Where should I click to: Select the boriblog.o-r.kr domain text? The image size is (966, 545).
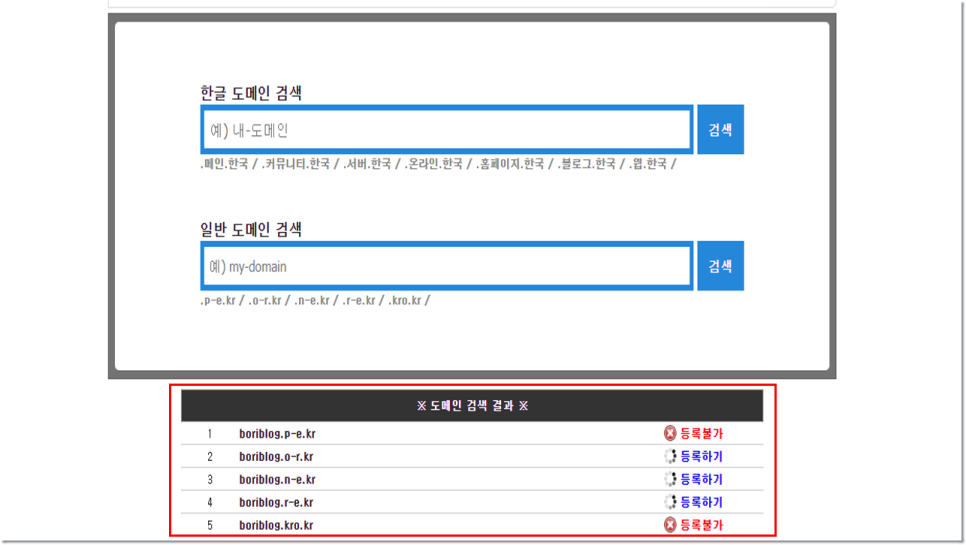pyautogui.click(x=276, y=456)
